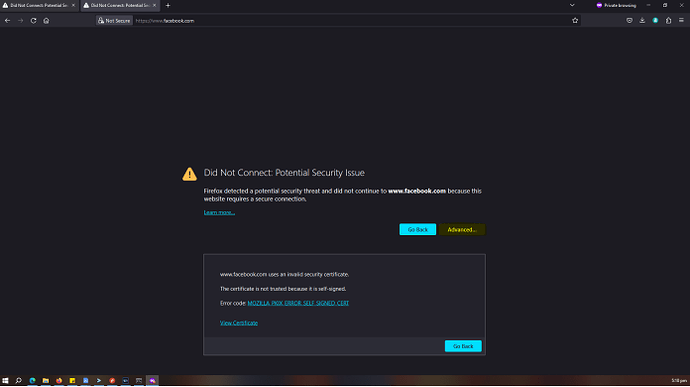
Task: Click the taskbar clock
Action: coord(679,381)
